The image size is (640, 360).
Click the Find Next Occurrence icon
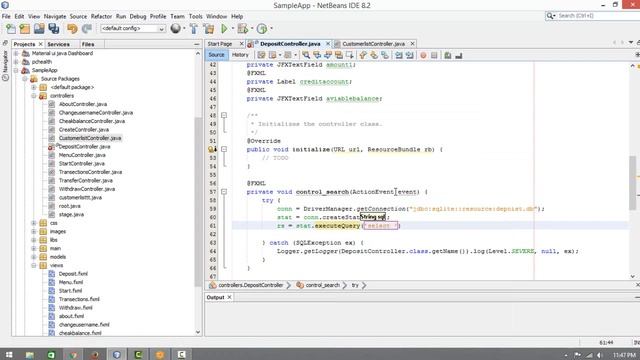[328, 55]
